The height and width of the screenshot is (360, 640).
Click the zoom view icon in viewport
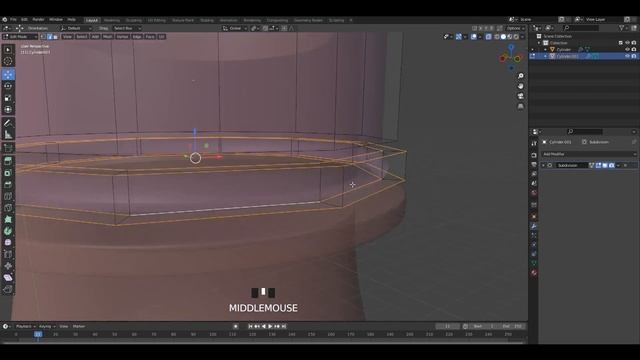[x=520, y=76]
